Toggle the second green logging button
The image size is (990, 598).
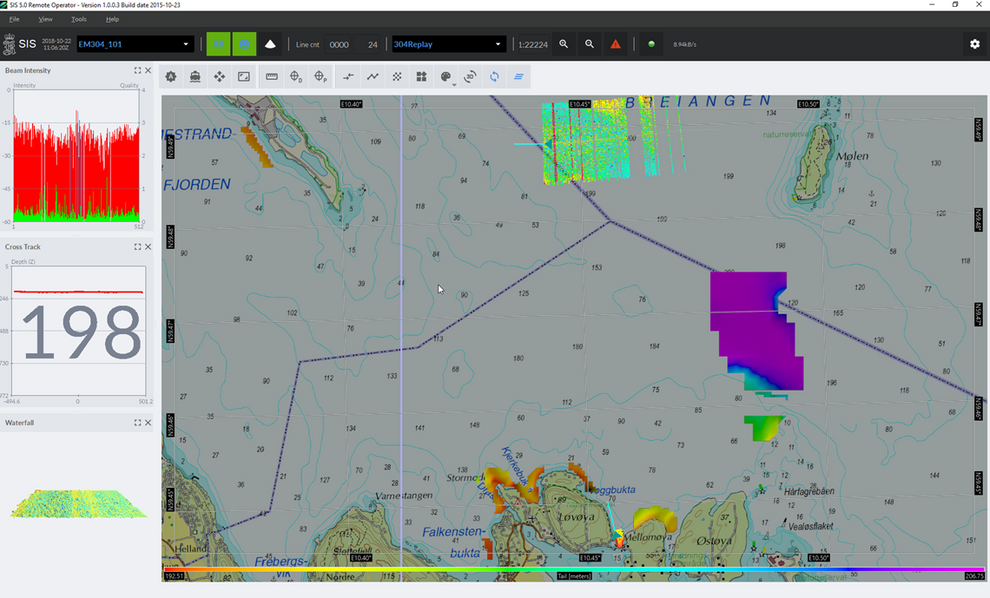click(x=244, y=44)
